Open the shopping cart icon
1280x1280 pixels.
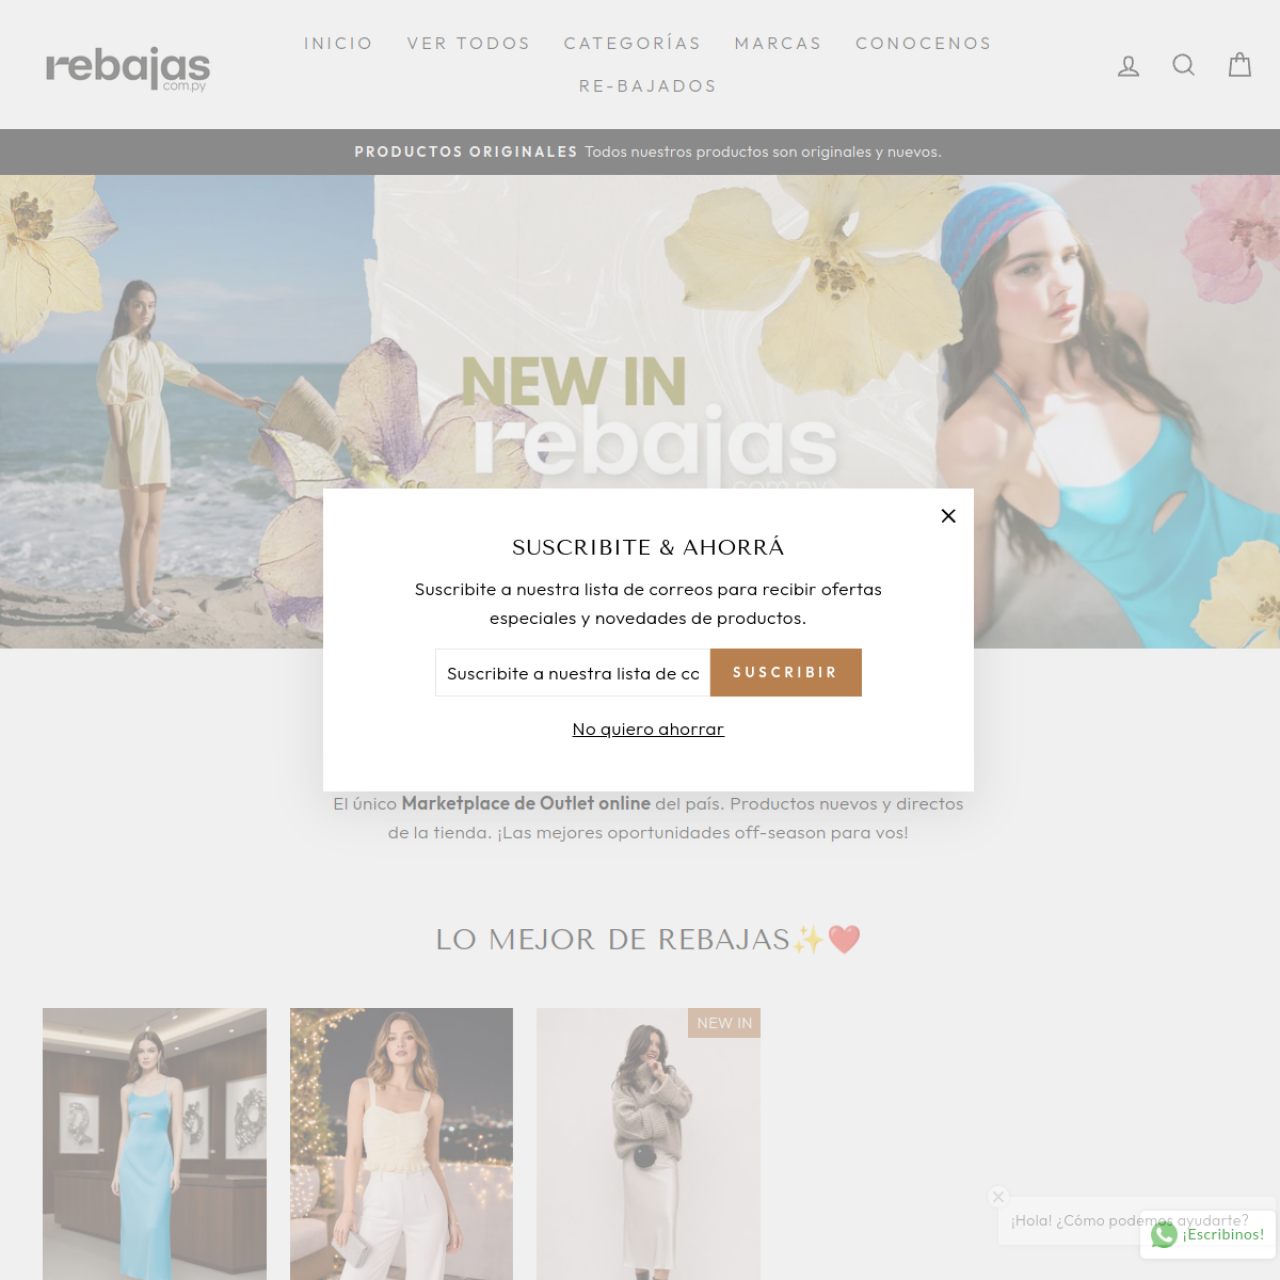tap(1240, 65)
